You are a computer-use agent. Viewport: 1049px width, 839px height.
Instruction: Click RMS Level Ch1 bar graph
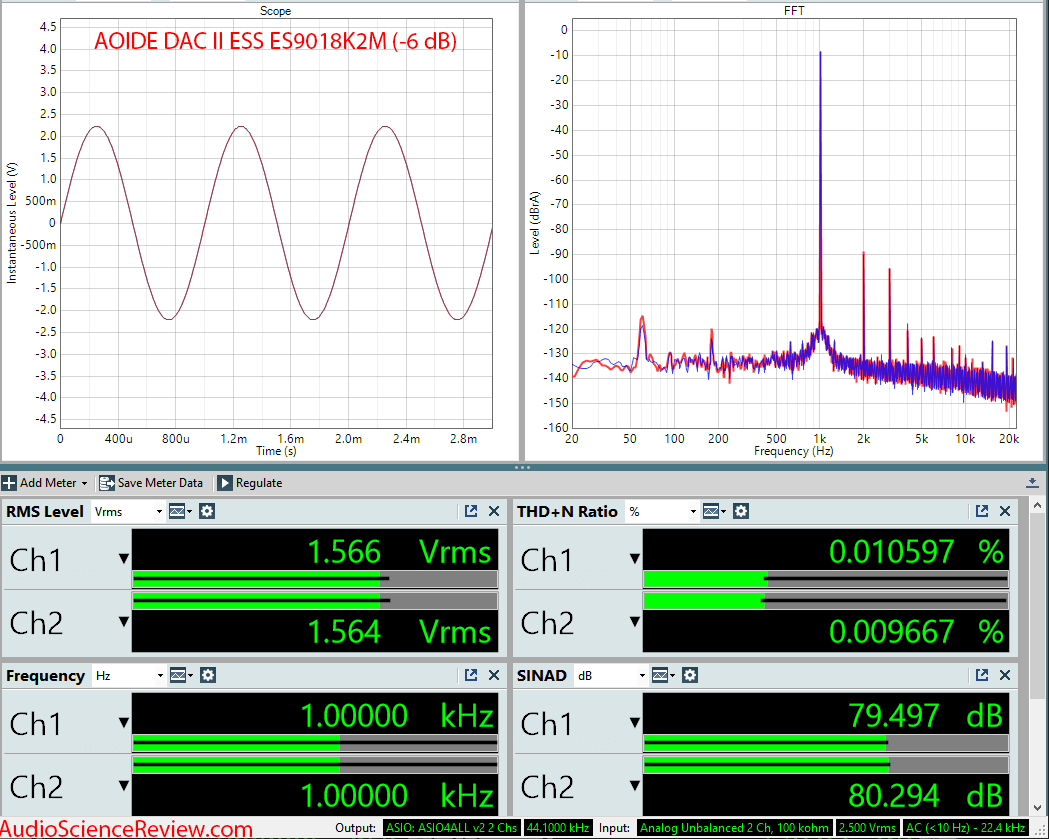[x=315, y=579]
